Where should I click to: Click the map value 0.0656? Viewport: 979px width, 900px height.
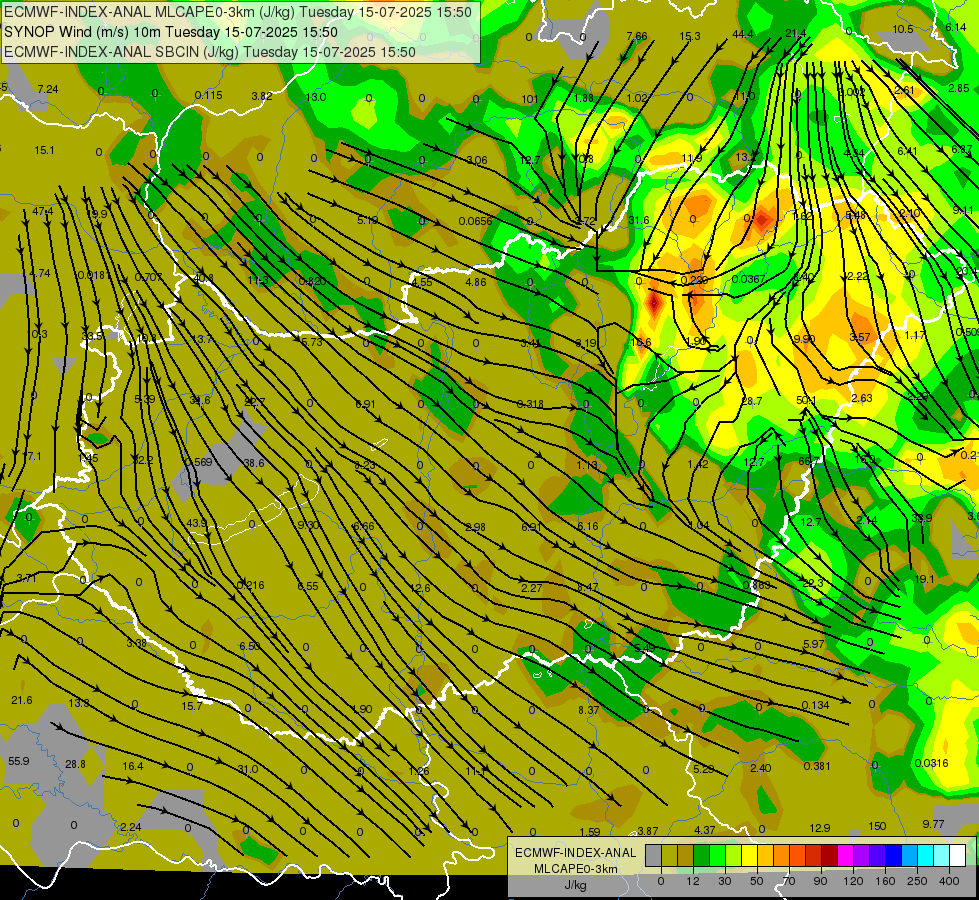[475, 221]
